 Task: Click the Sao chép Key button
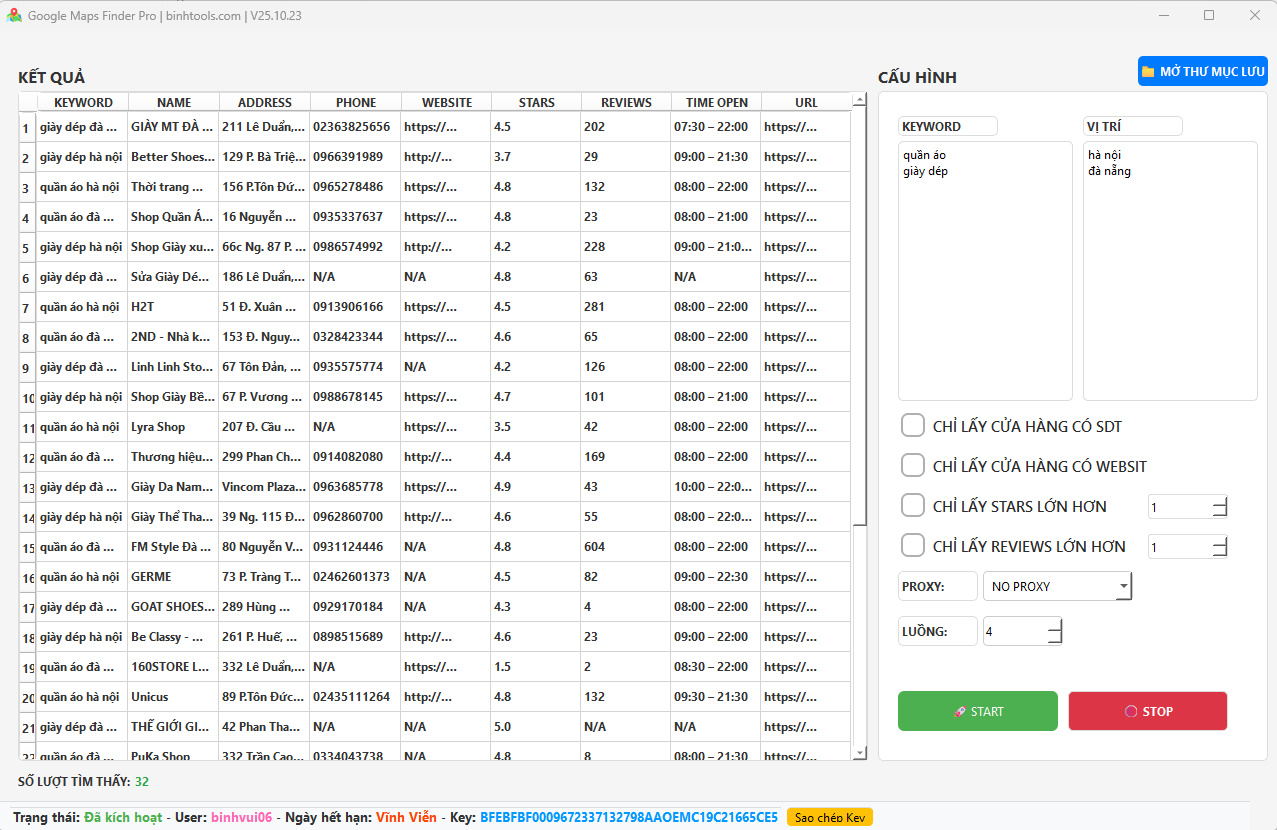828,816
